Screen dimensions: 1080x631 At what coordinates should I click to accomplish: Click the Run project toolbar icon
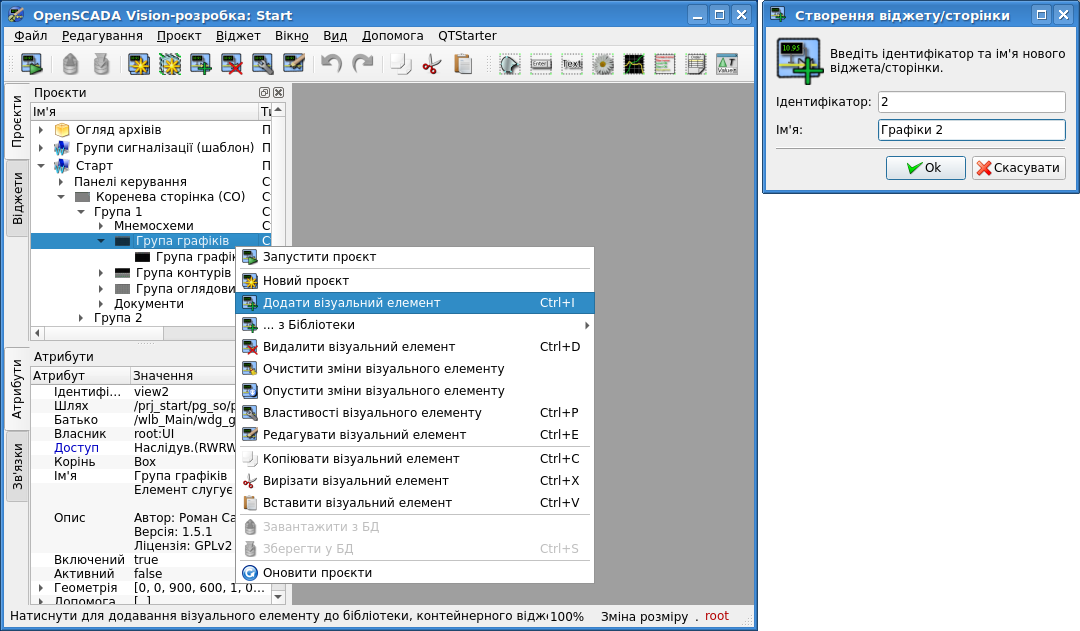point(31,65)
